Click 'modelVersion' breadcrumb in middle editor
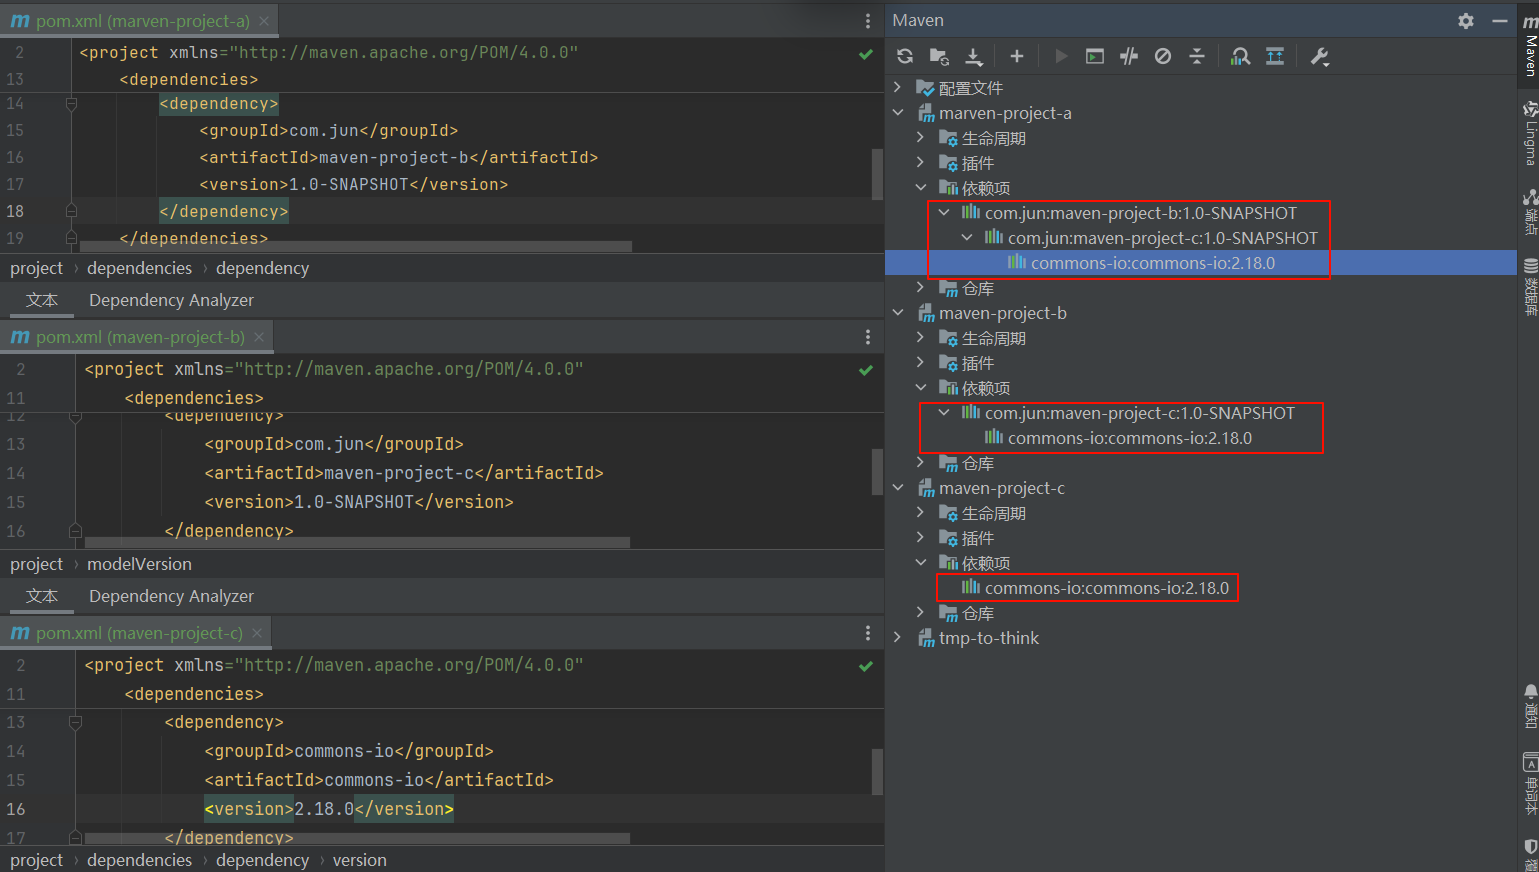The height and width of the screenshot is (872, 1539). 139,564
